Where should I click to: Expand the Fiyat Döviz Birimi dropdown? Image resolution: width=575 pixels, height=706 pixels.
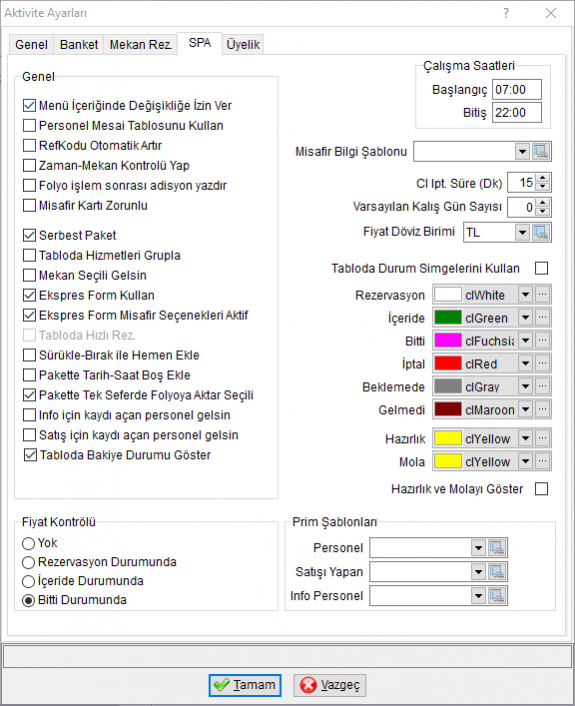click(x=522, y=232)
